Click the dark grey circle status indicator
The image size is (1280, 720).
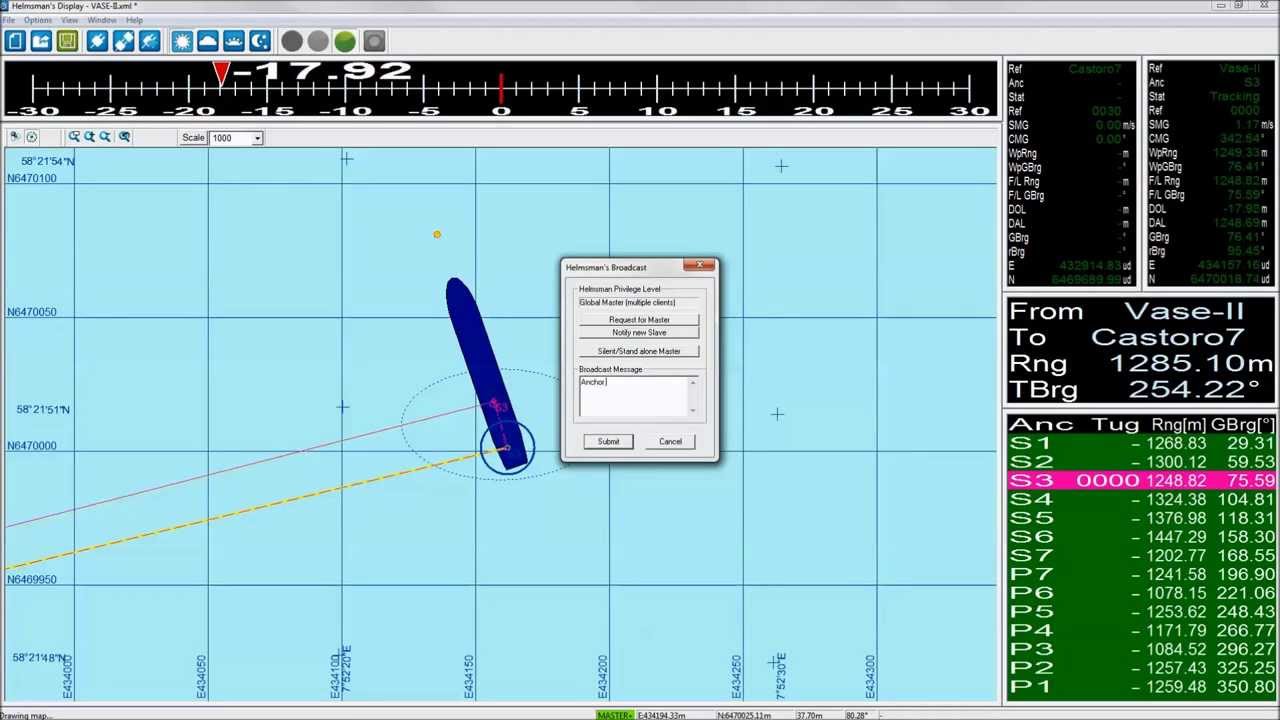[x=292, y=41]
